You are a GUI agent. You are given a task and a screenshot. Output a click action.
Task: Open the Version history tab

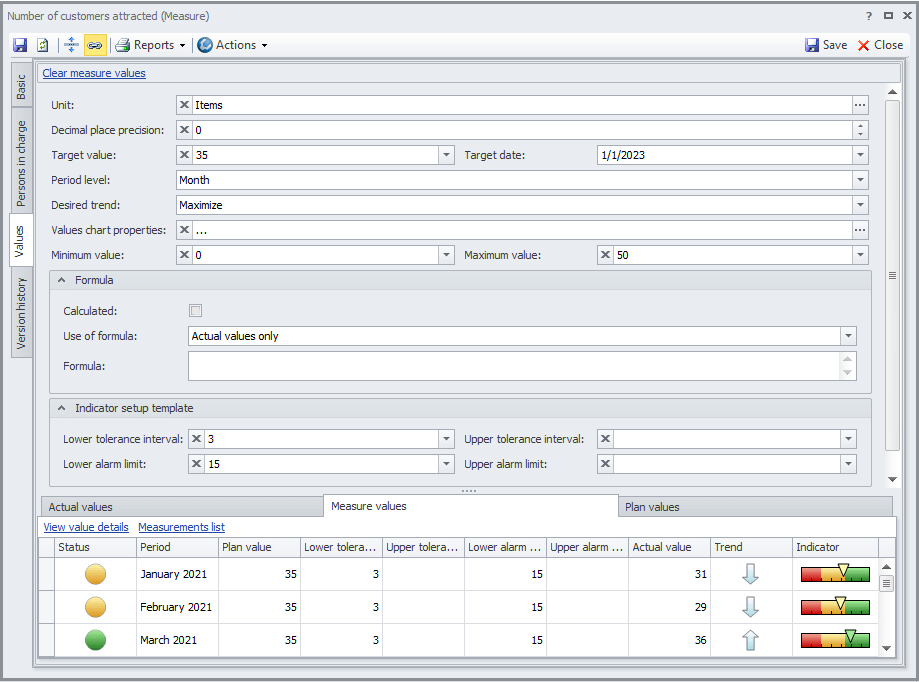(21, 313)
